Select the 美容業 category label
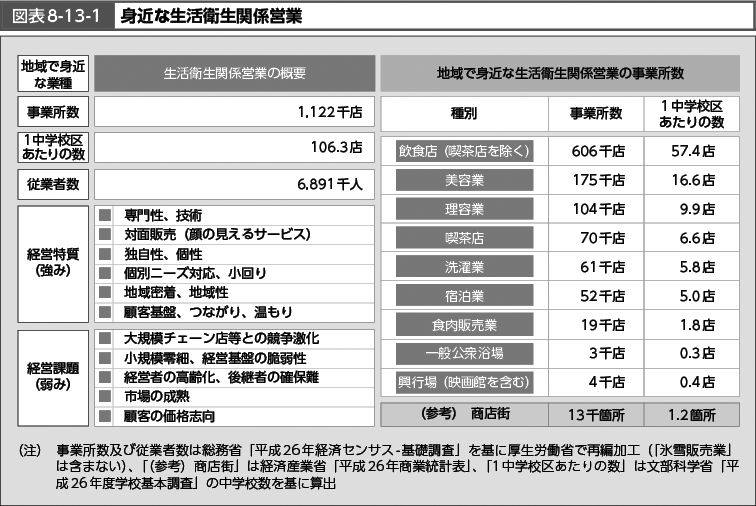This screenshot has height=506, width=756. (x=463, y=181)
